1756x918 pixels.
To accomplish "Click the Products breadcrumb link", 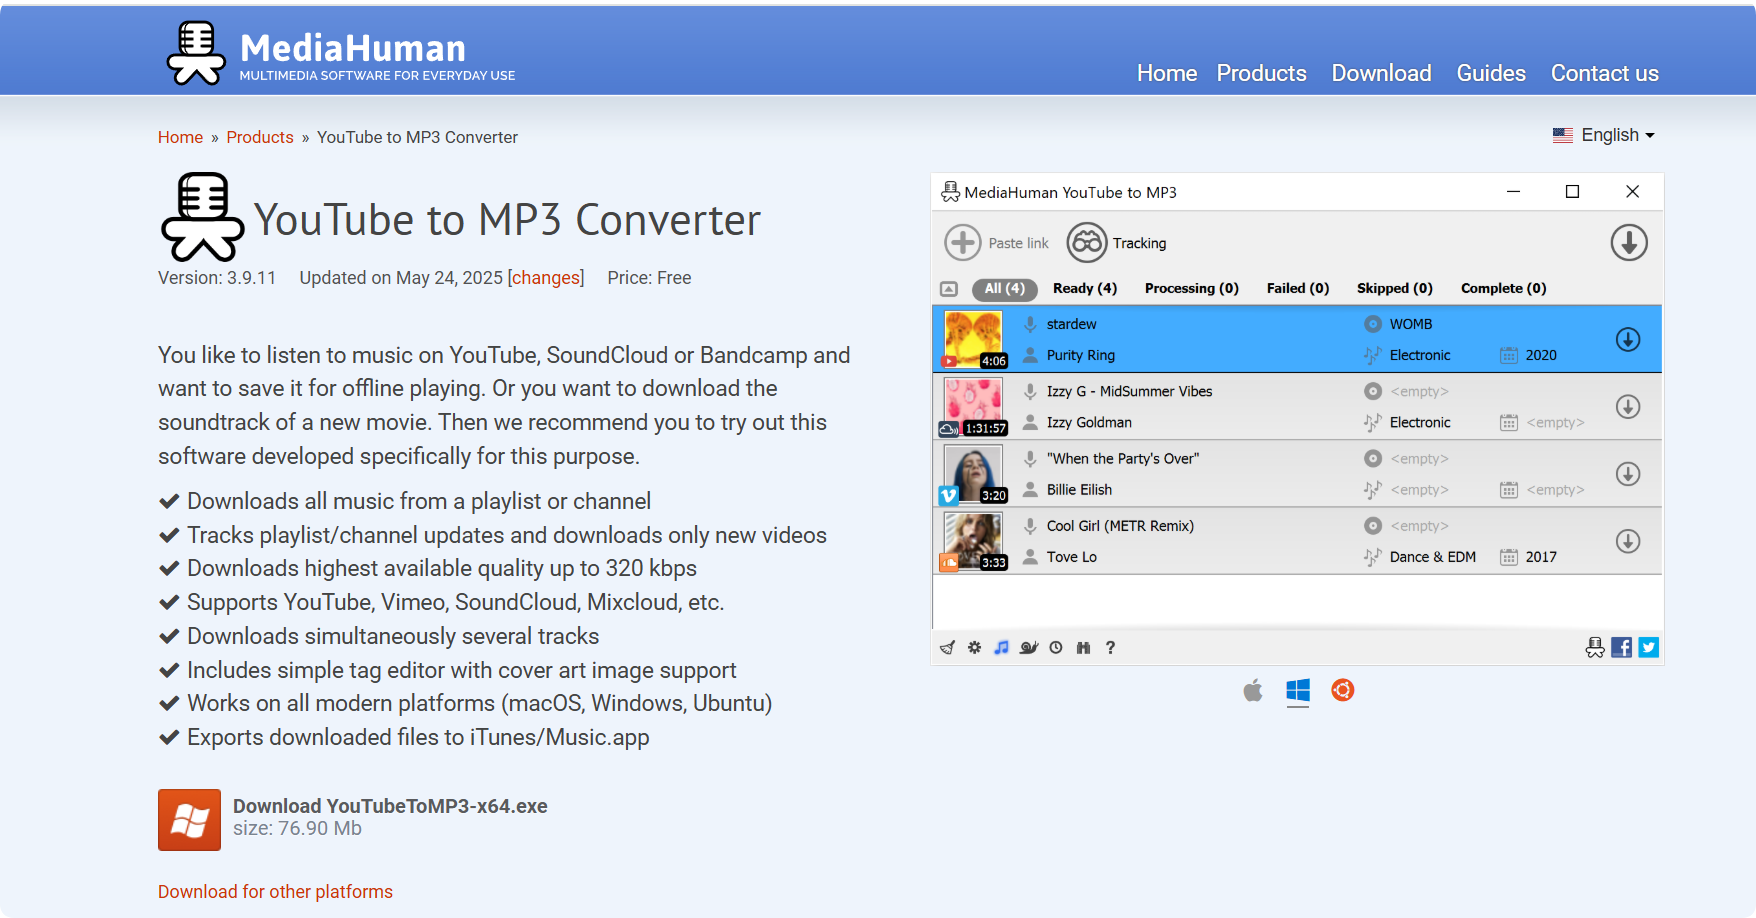I will (260, 137).
